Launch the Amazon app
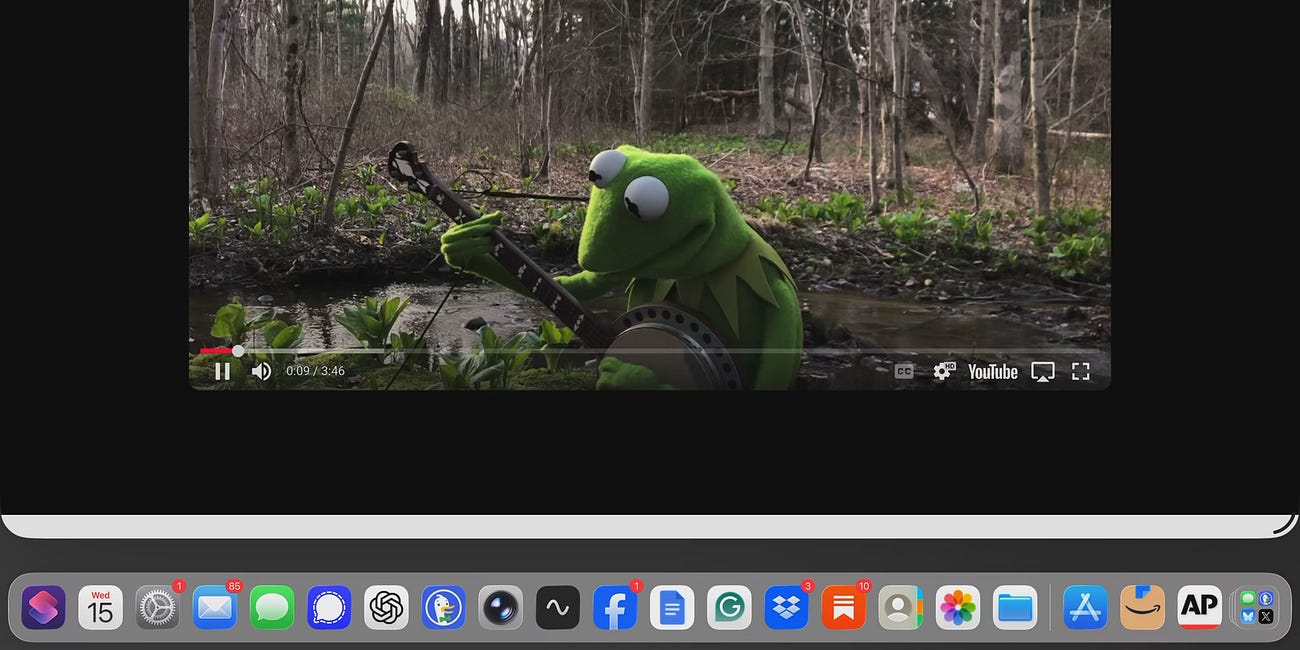The width and height of the screenshot is (1300, 650). pyautogui.click(x=1142, y=607)
